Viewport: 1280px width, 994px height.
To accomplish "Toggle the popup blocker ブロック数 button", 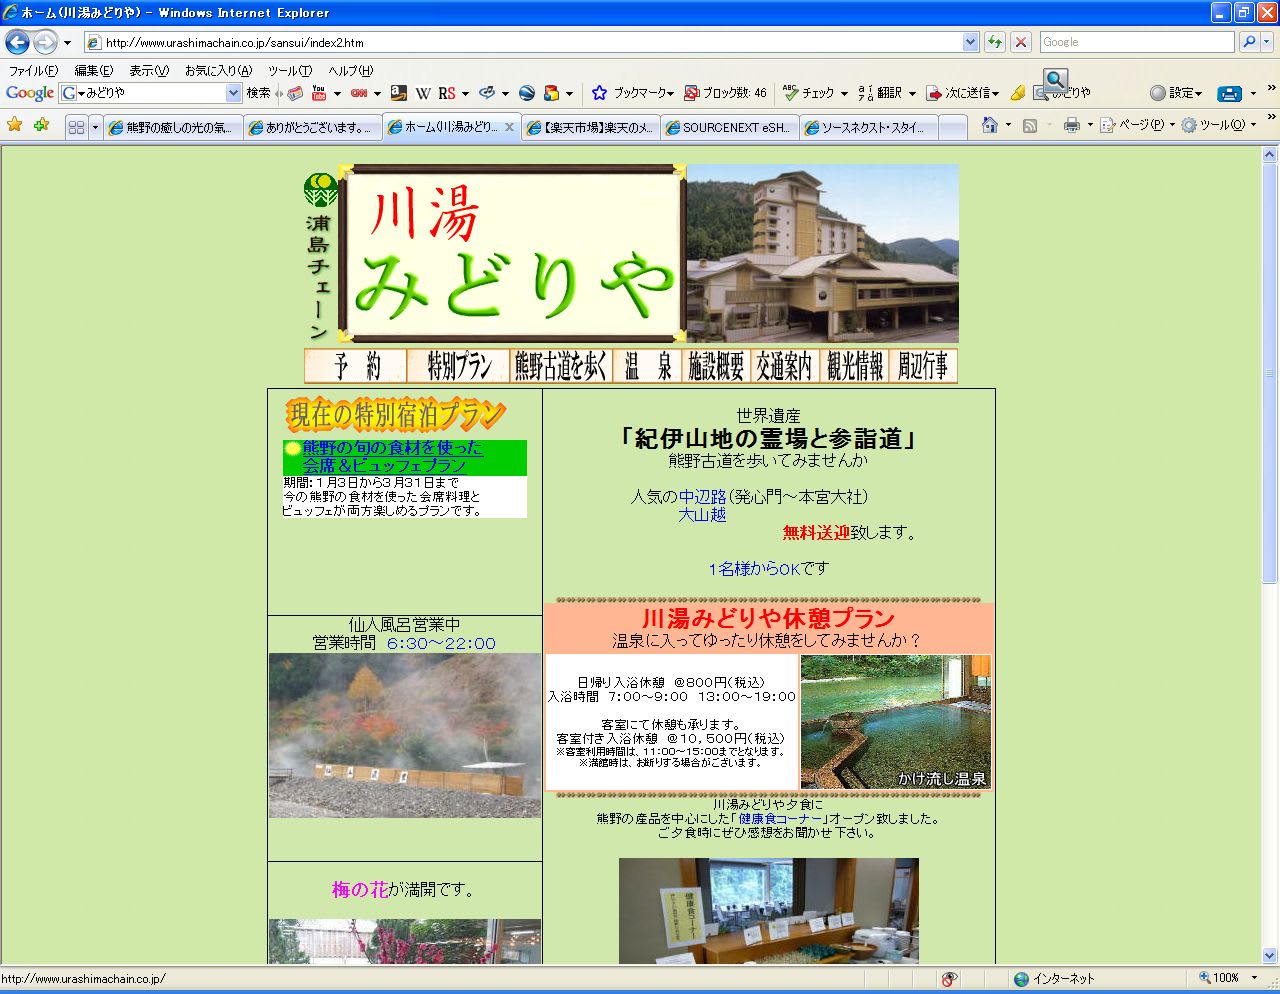I will point(726,93).
